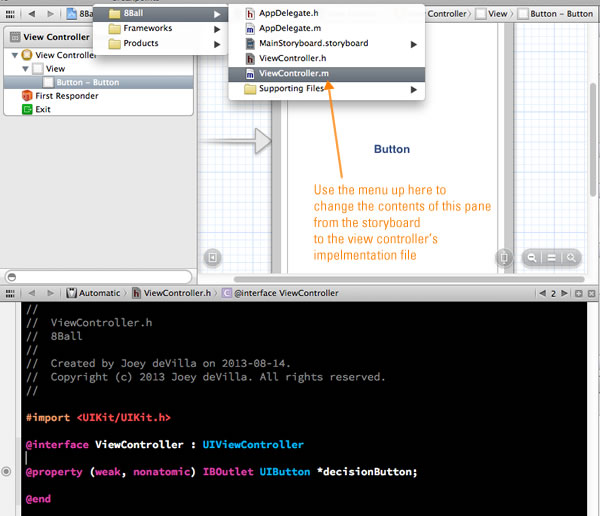Click the green Exit icon
The image size is (600, 516).
coord(27,109)
